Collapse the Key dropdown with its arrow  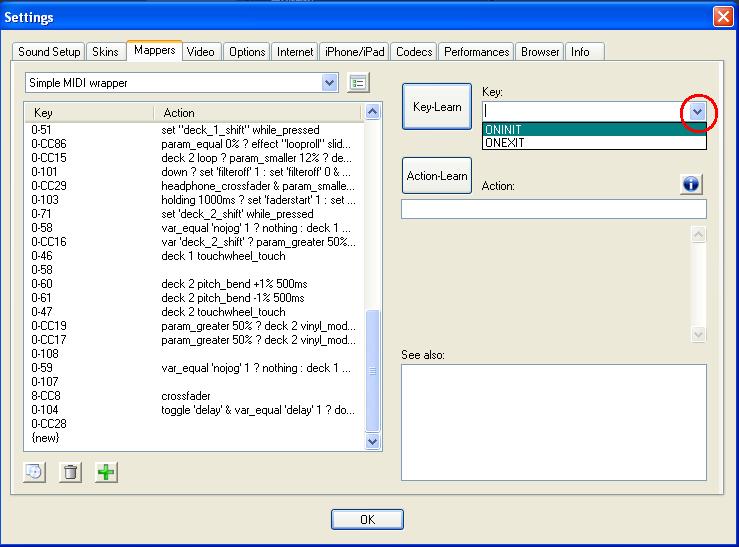(697, 111)
